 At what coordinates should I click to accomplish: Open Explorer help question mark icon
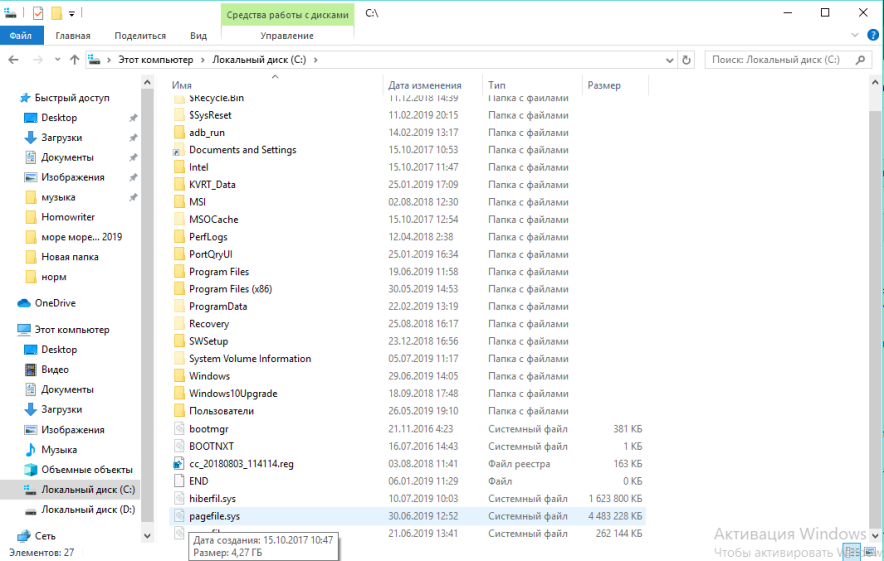click(871, 36)
